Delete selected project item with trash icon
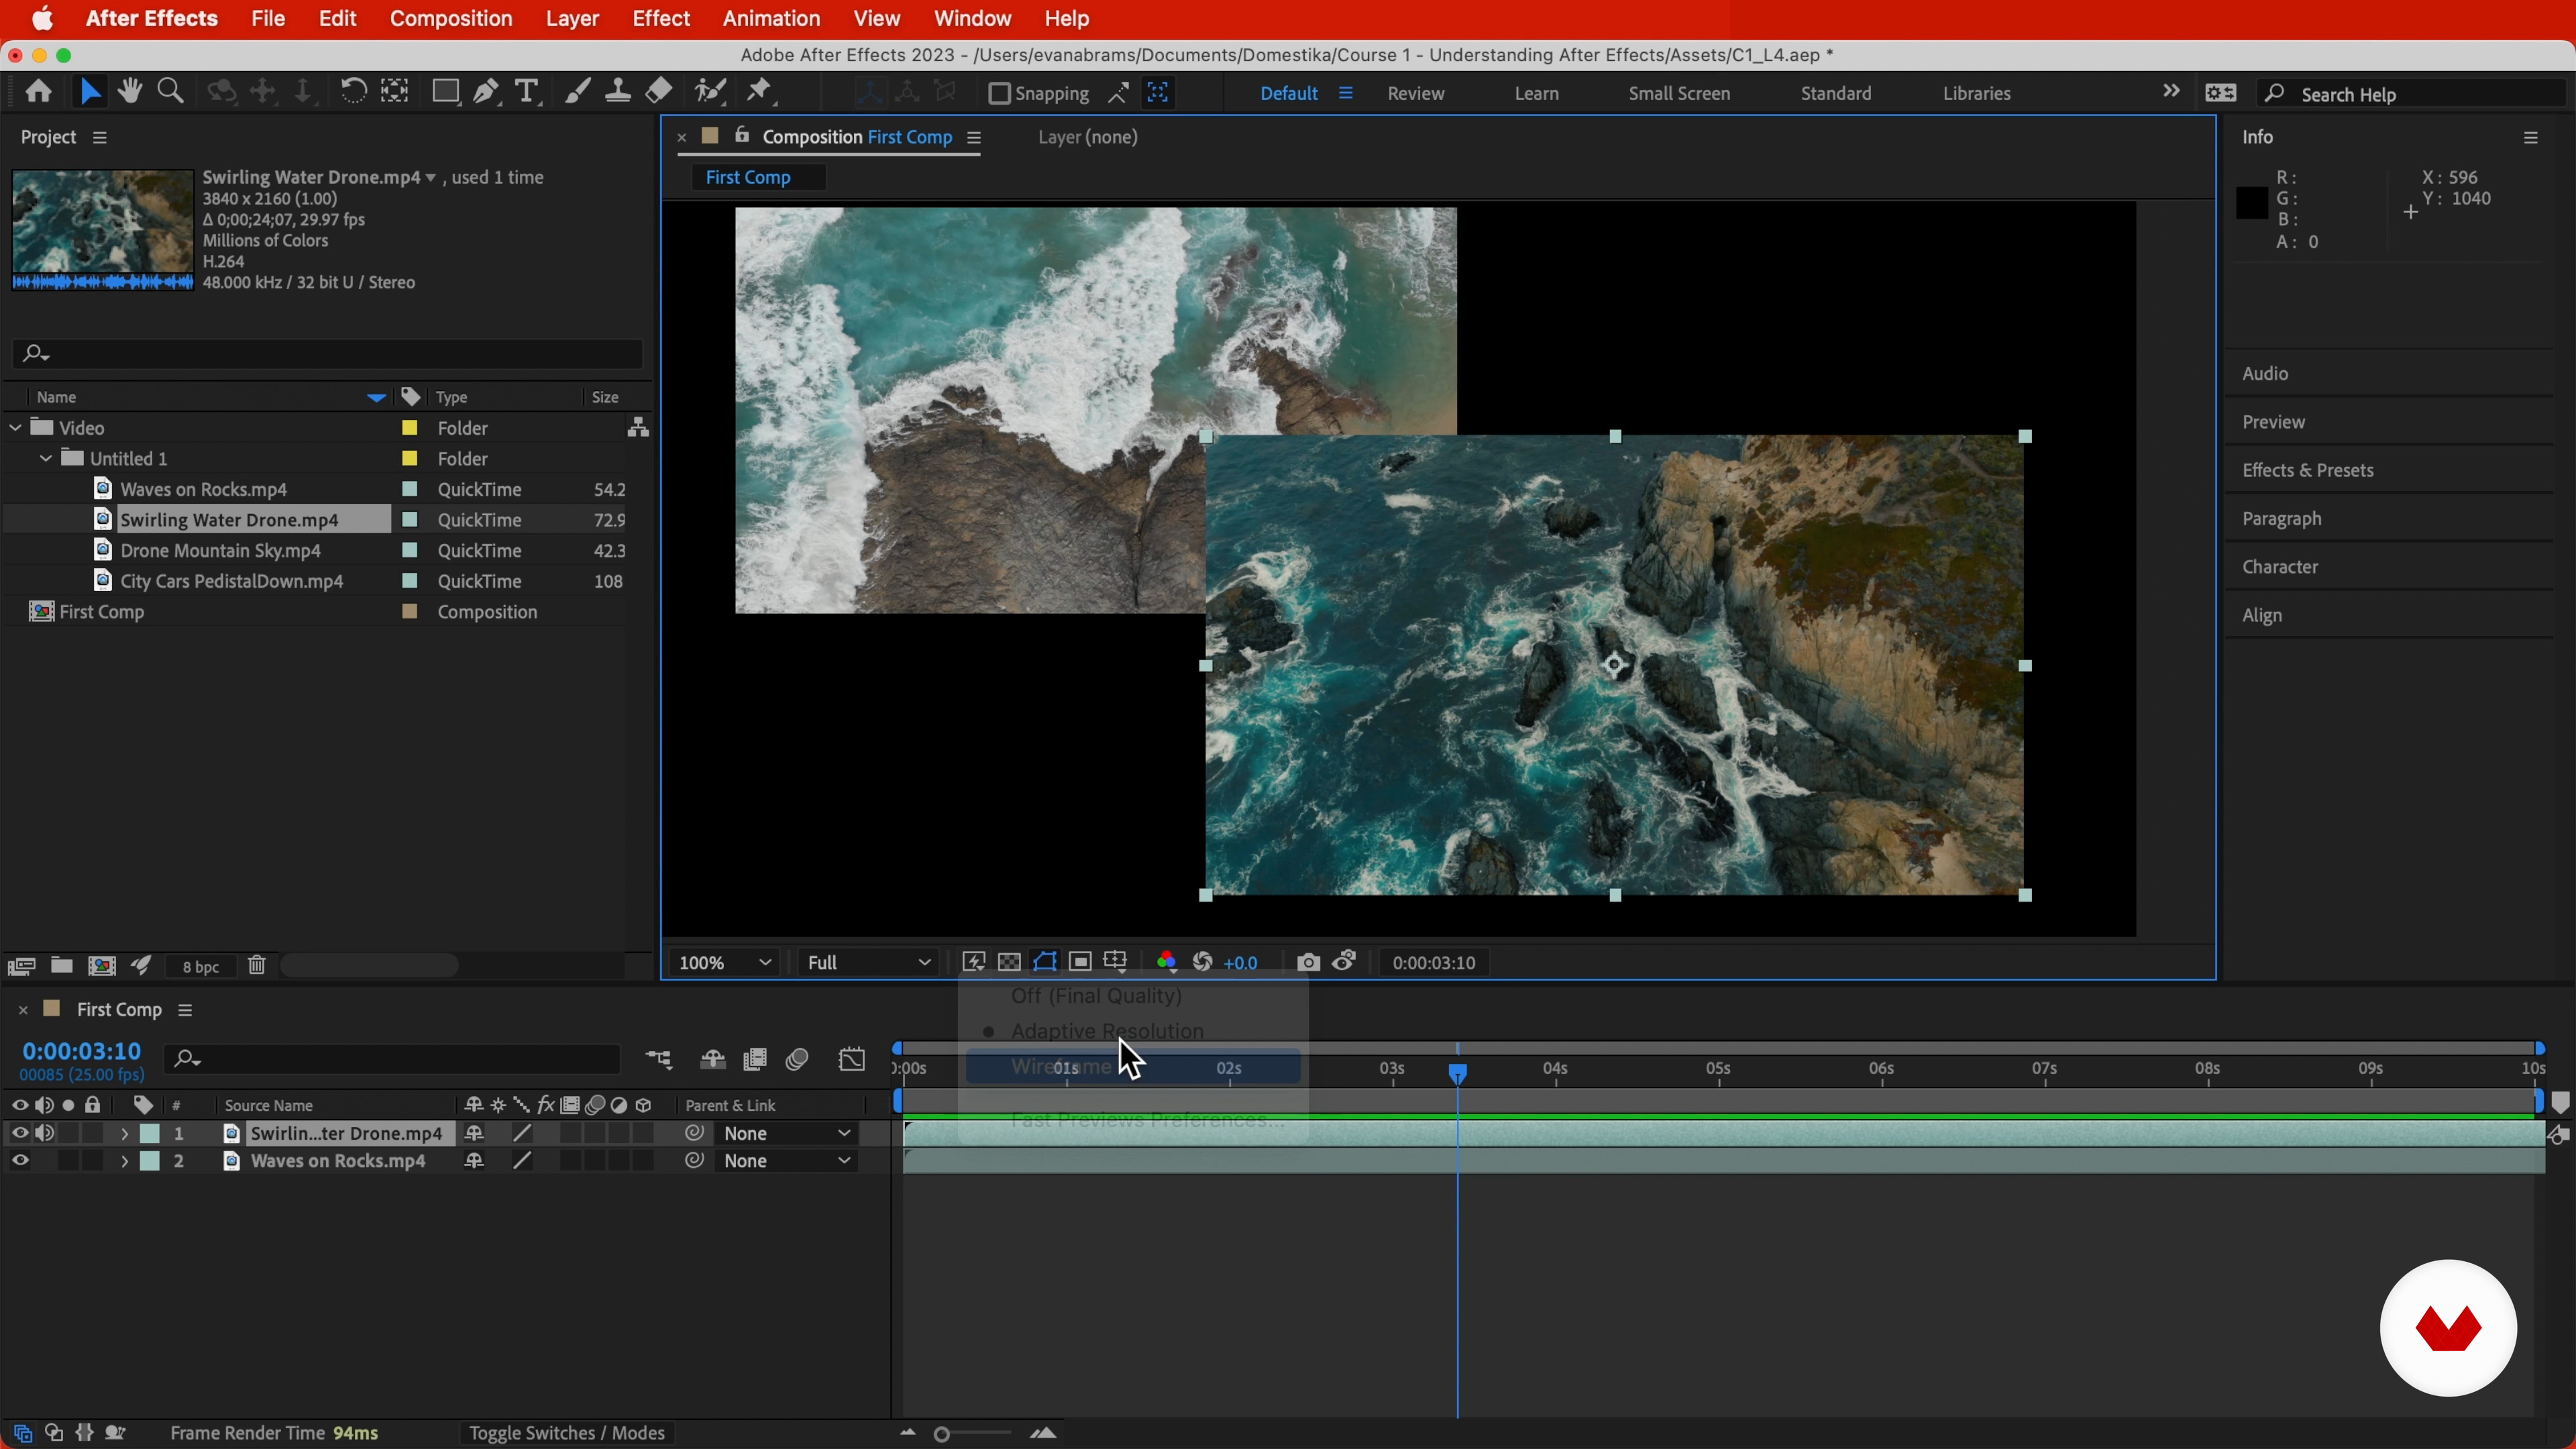This screenshot has height=1449, width=2576. tap(257, 966)
